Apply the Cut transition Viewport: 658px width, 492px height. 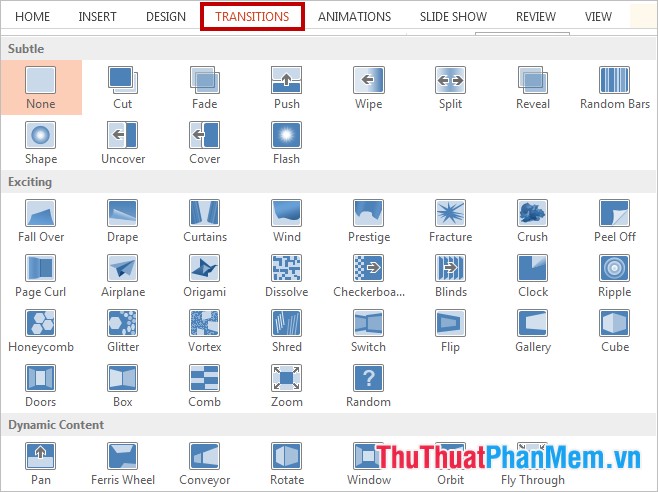(x=123, y=87)
